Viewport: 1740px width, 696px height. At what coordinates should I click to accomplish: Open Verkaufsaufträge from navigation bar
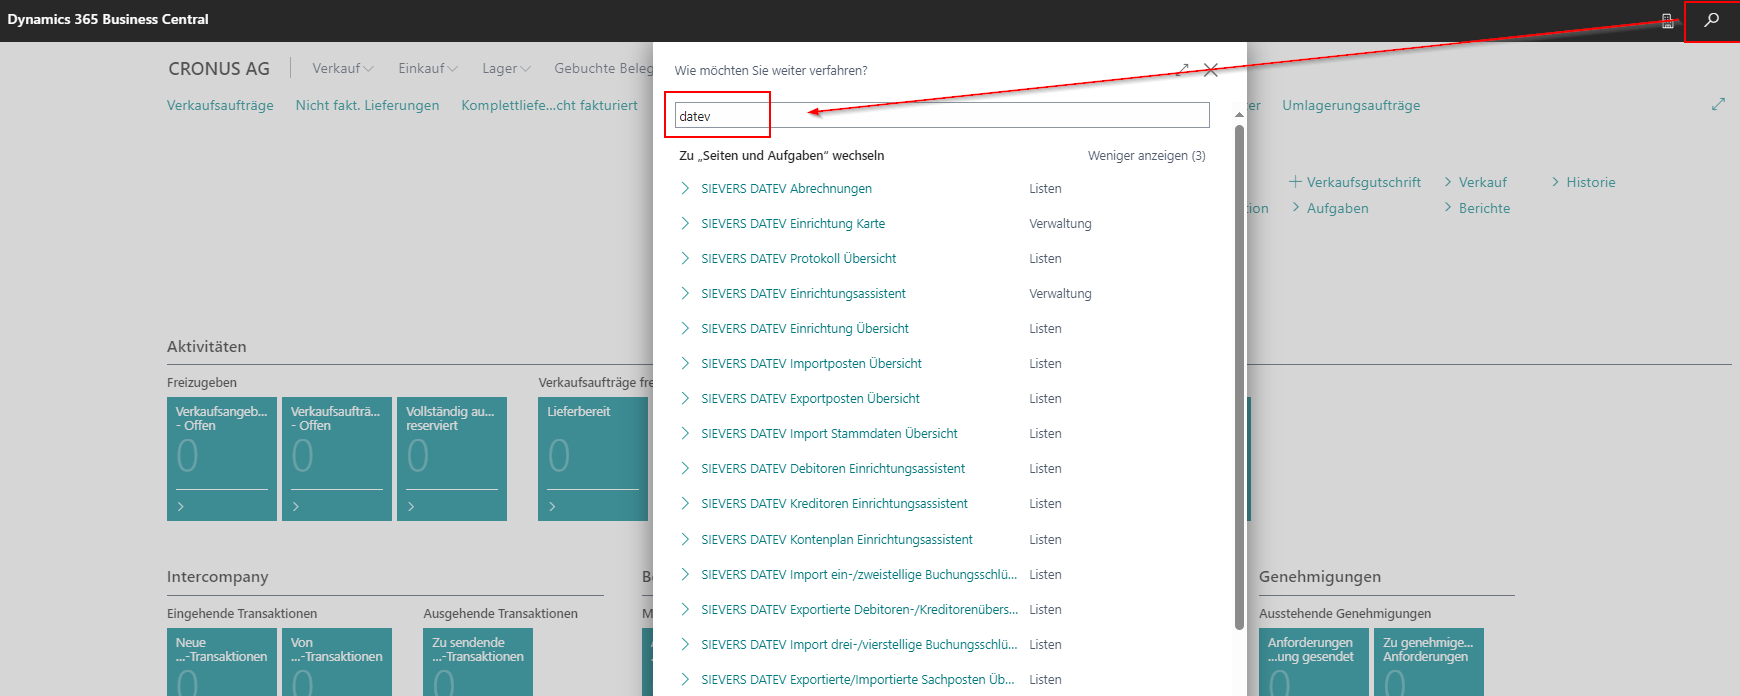coord(220,105)
